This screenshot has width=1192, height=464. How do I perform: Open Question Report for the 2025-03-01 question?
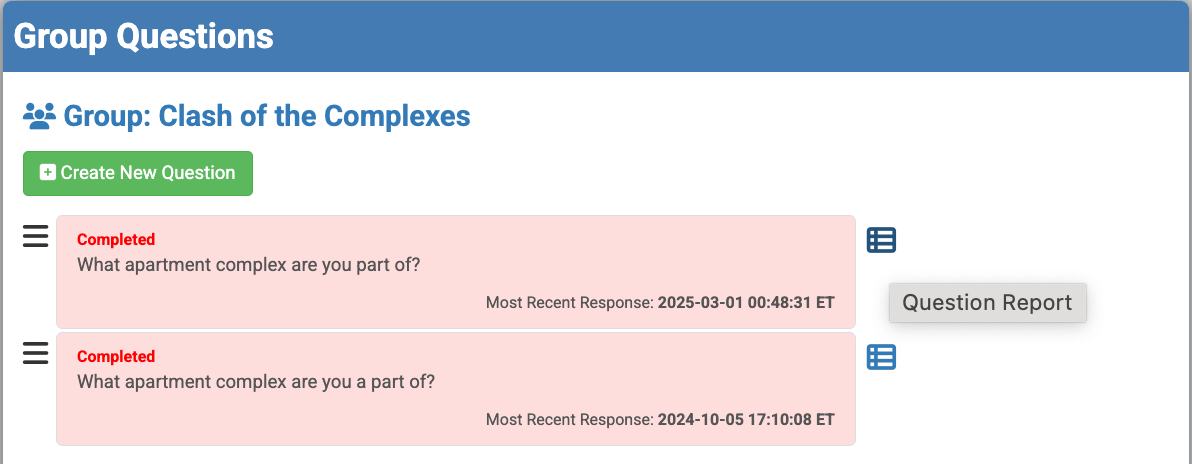point(881,240)
